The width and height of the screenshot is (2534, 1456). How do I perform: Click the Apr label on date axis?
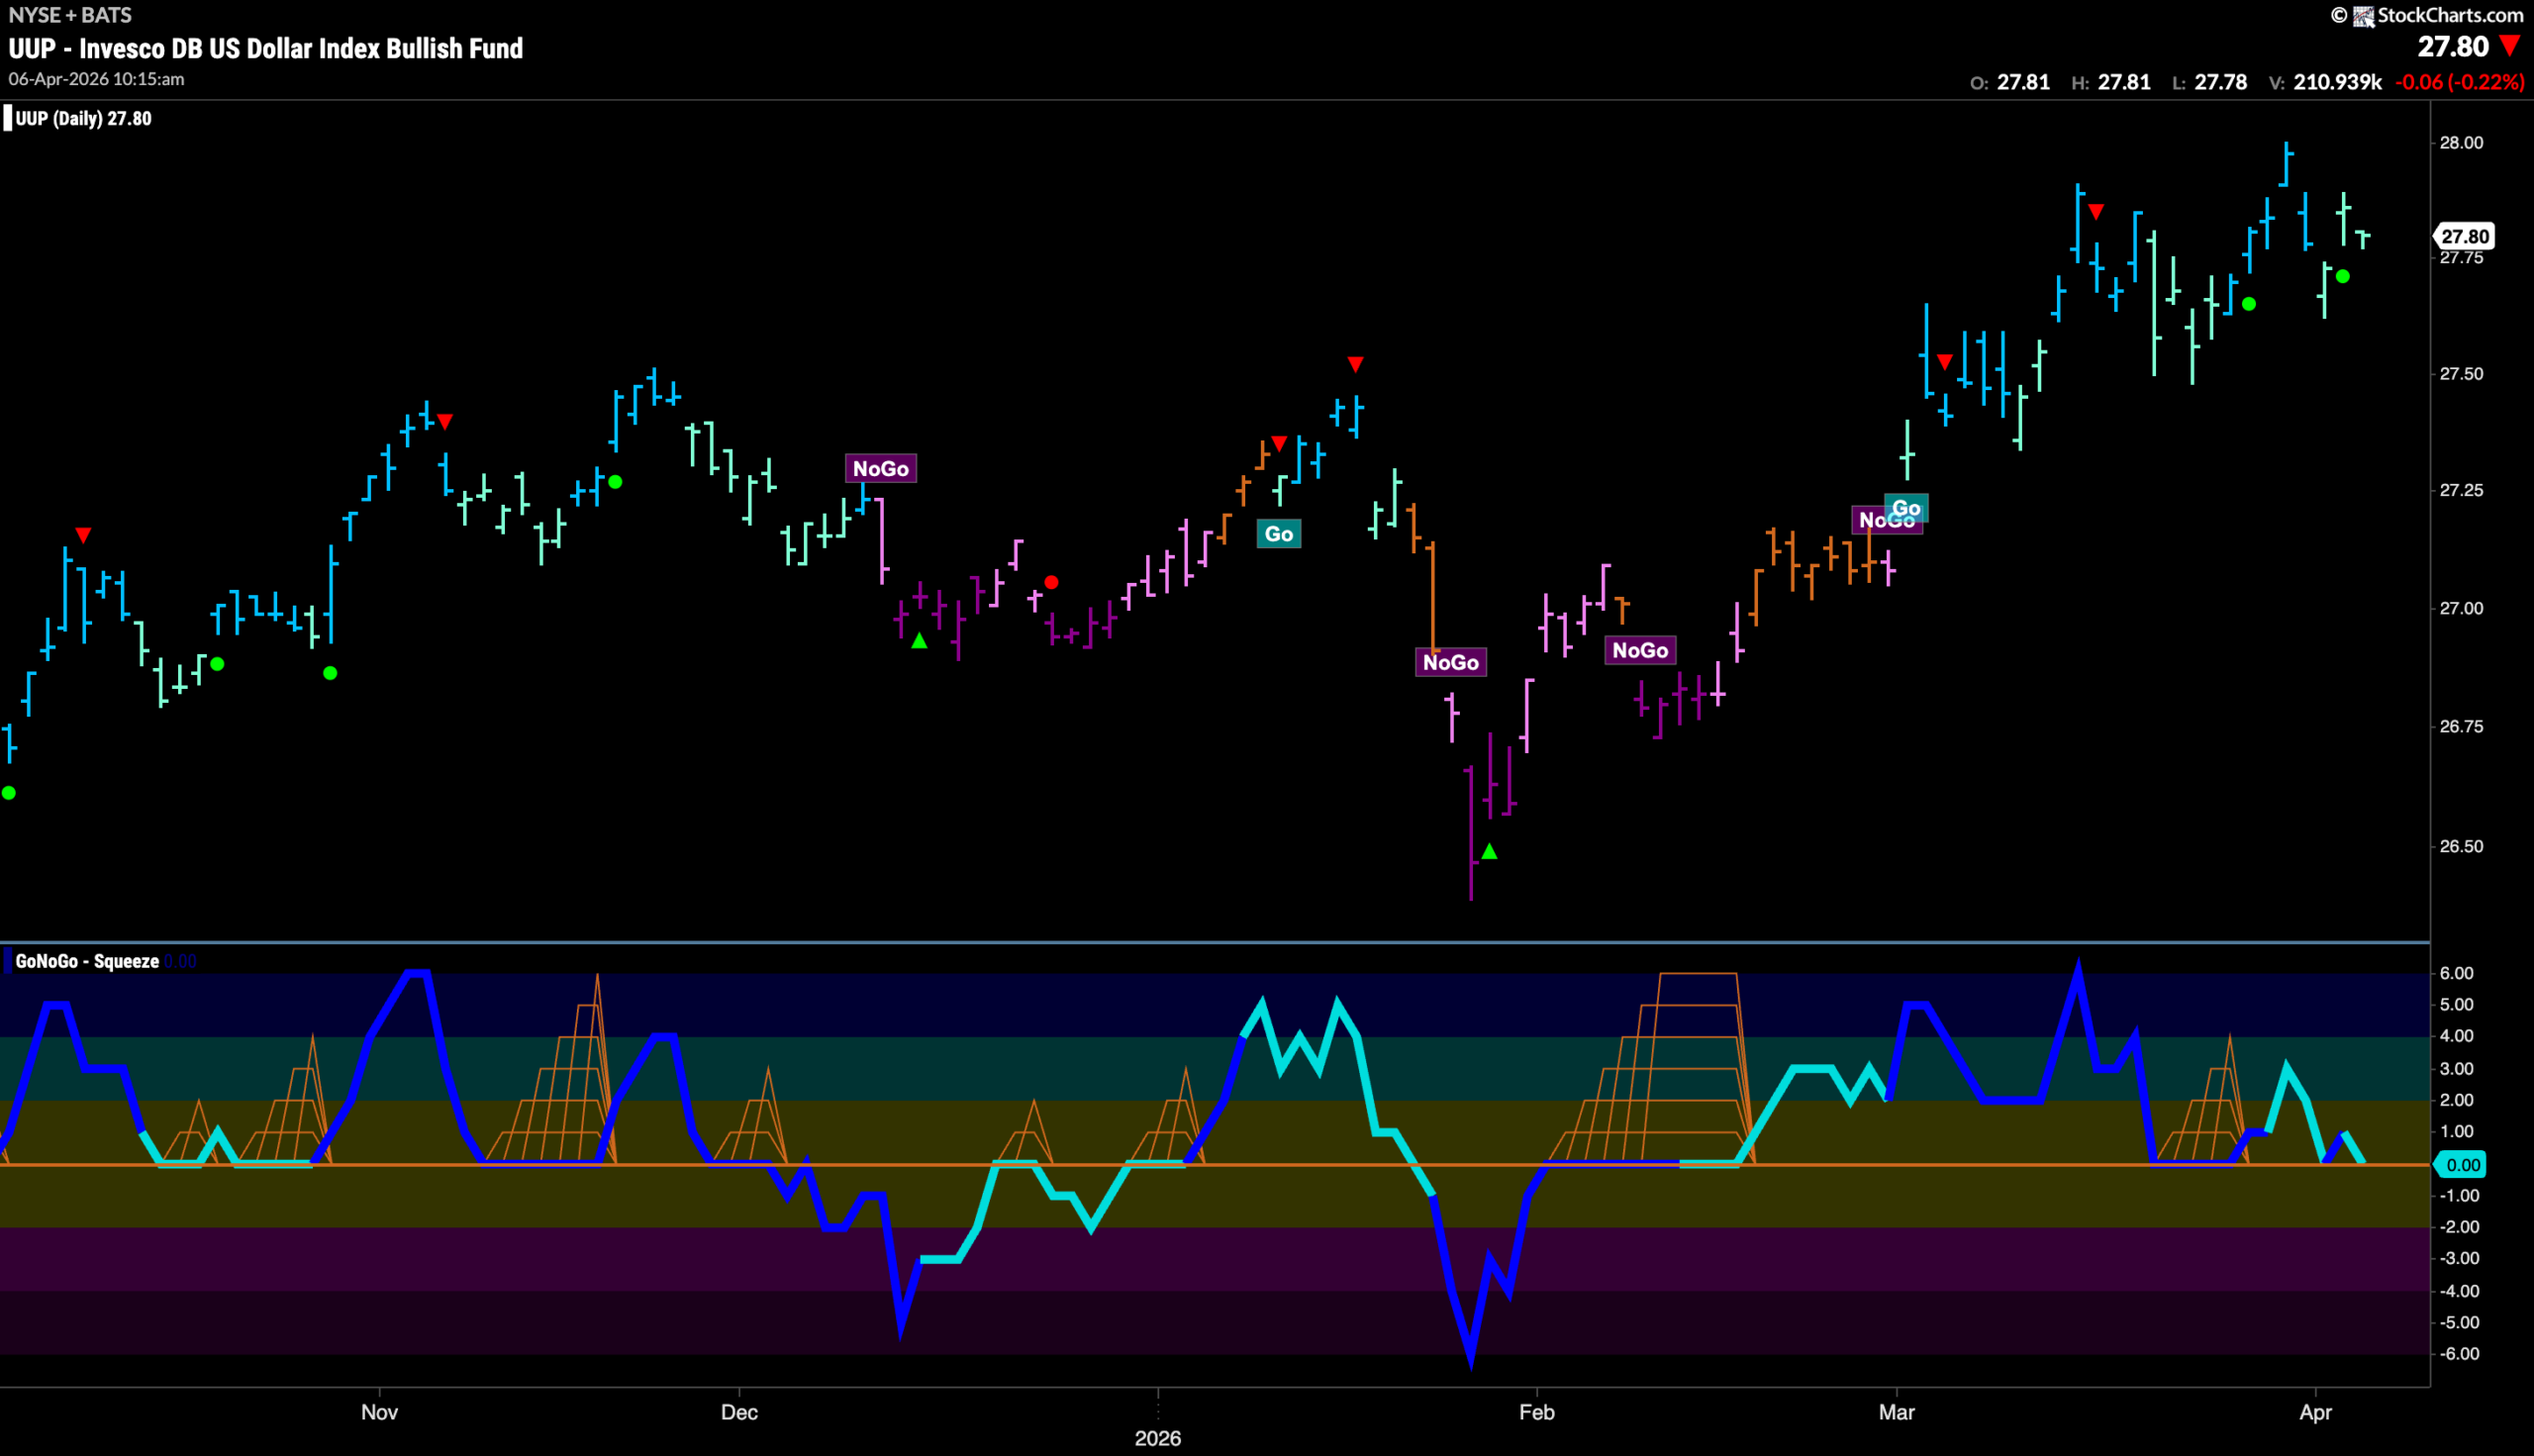(2315, 1412)
